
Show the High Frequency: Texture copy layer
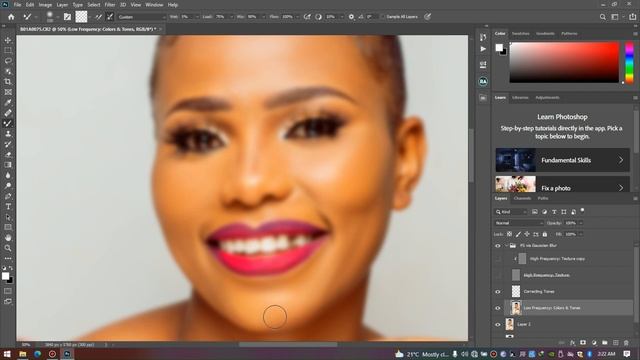pyautogui.click(x=498, y=259)
